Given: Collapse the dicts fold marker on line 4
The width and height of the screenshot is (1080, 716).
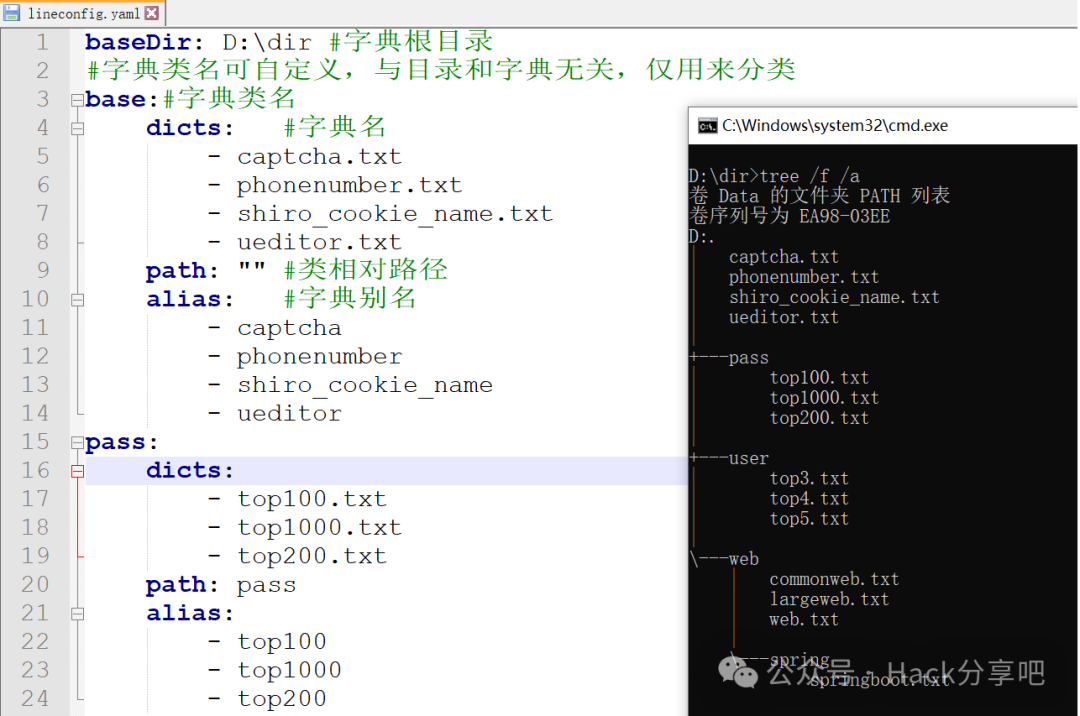Looking at the screenshot, I should (x=78, y=128).
